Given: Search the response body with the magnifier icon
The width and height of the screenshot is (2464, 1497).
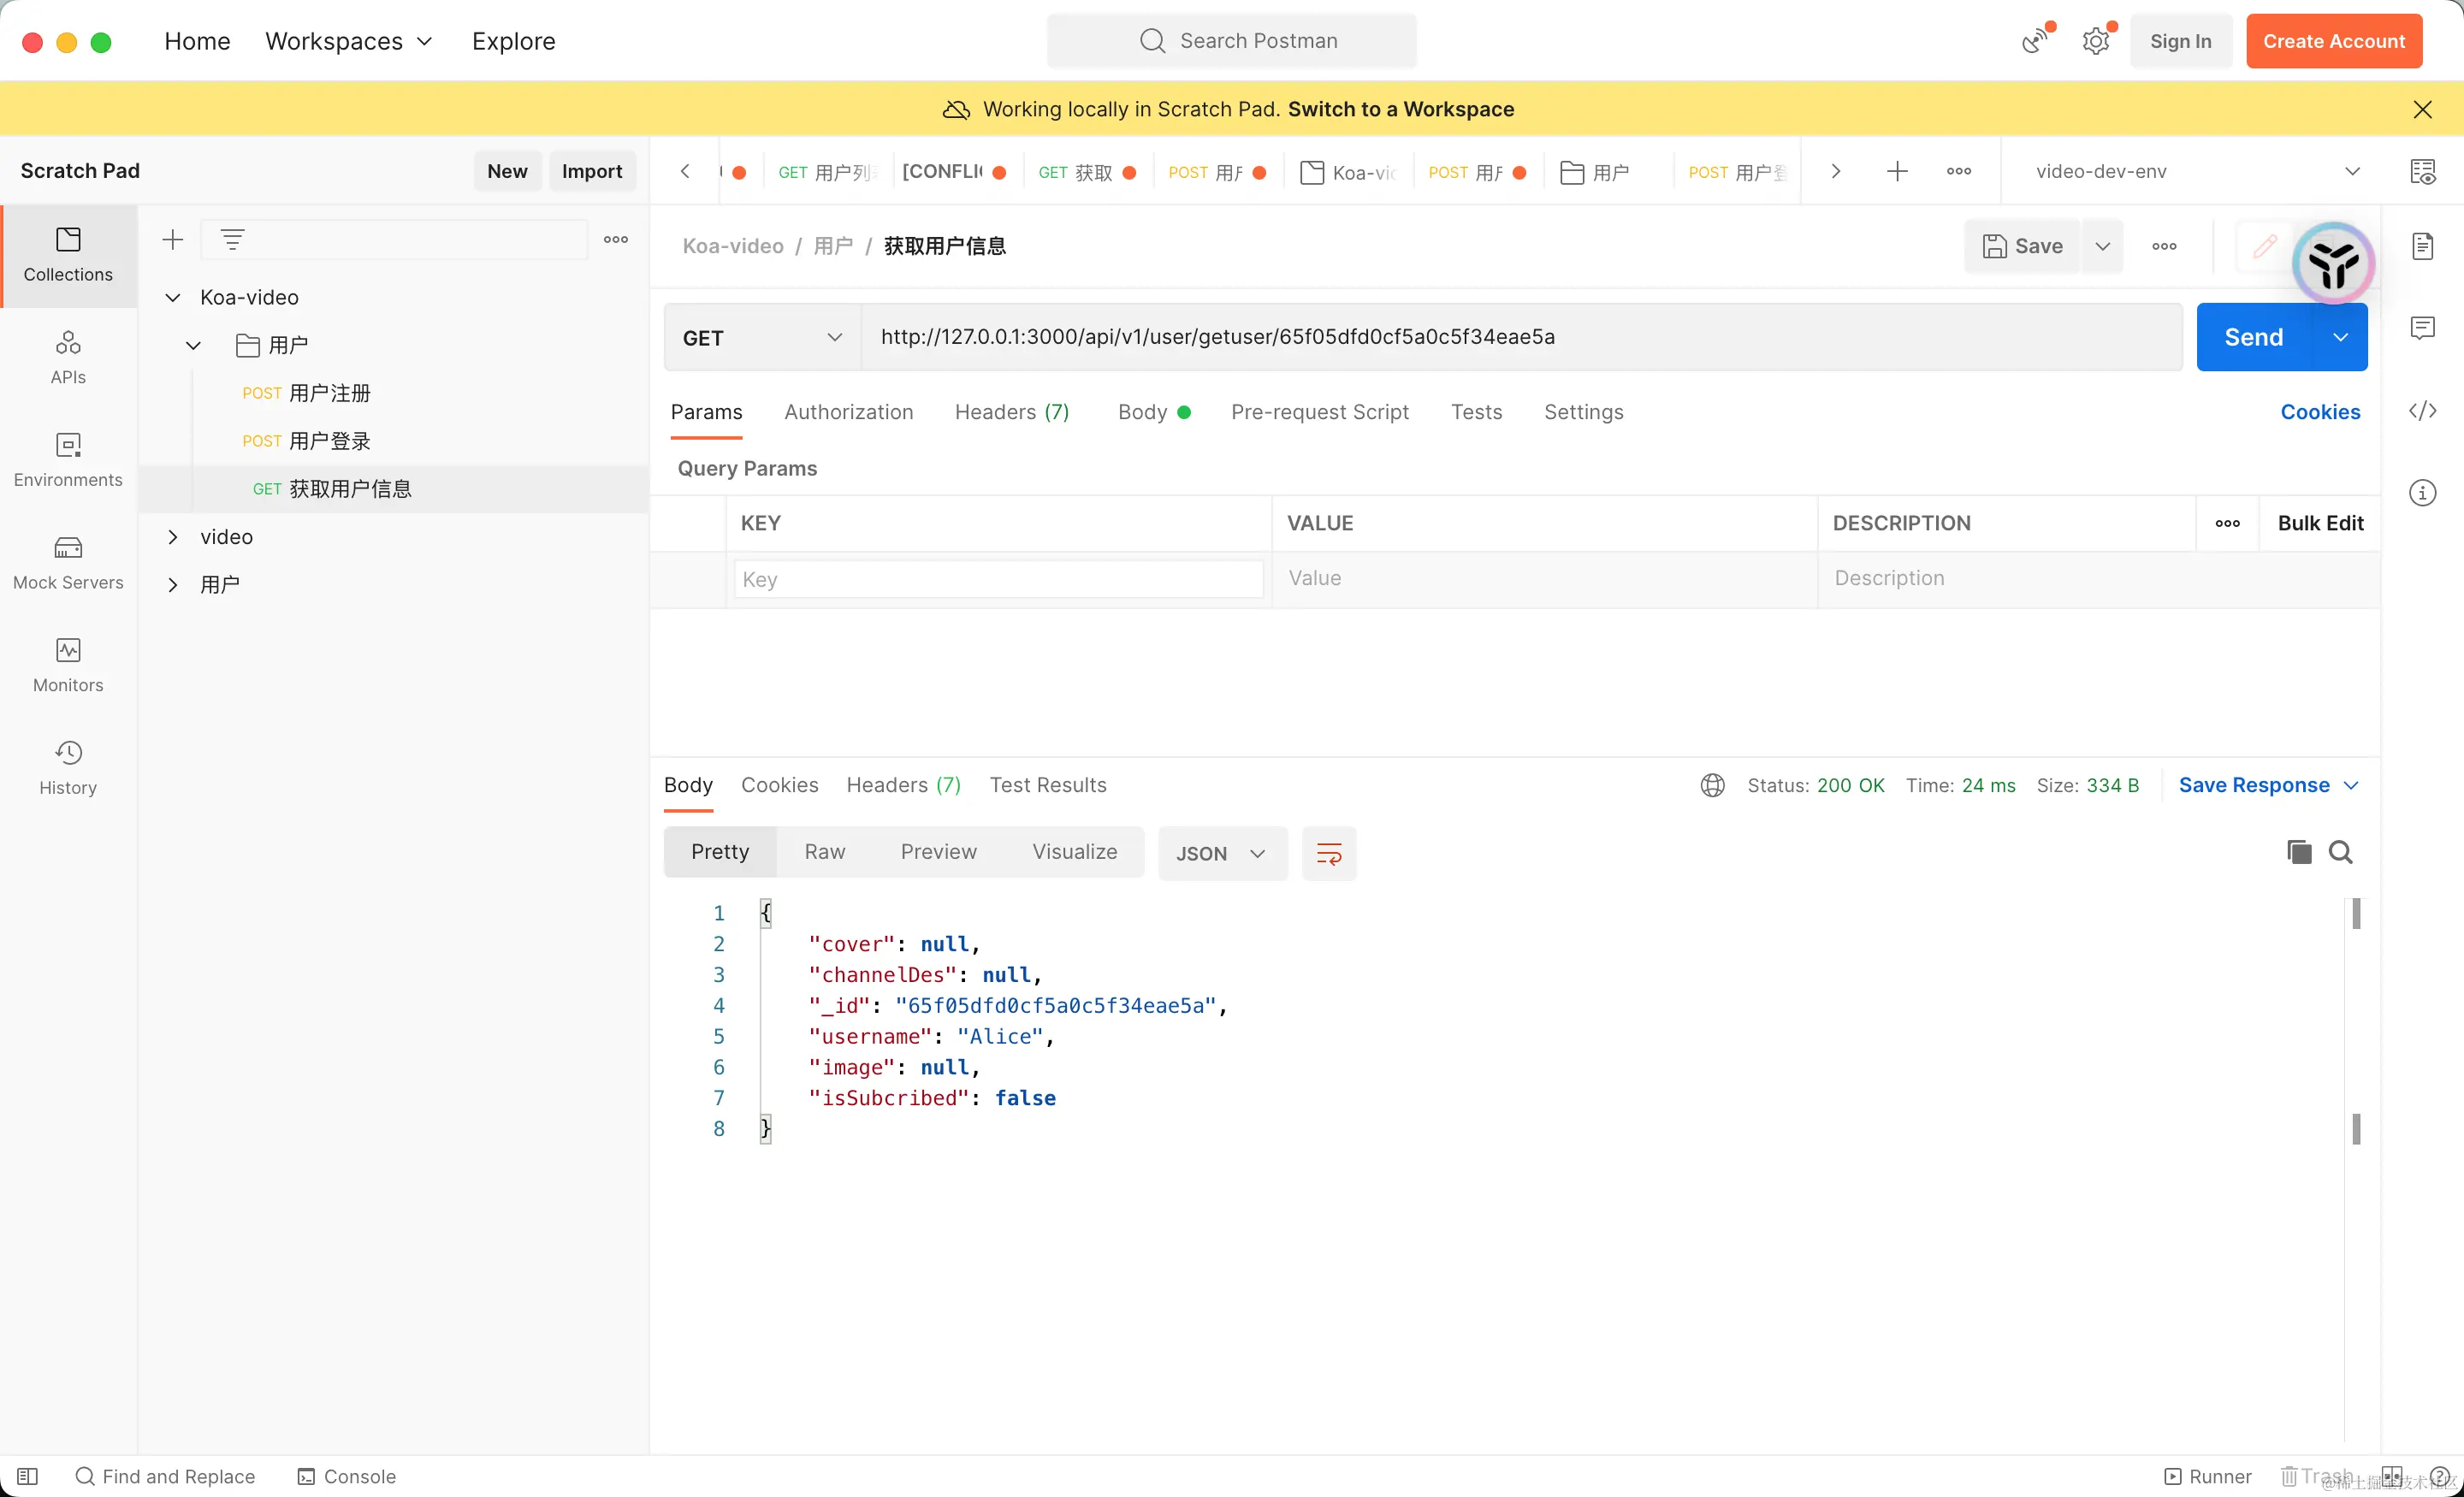Looking at the screenshot, I should click(x=2340, y=852).
